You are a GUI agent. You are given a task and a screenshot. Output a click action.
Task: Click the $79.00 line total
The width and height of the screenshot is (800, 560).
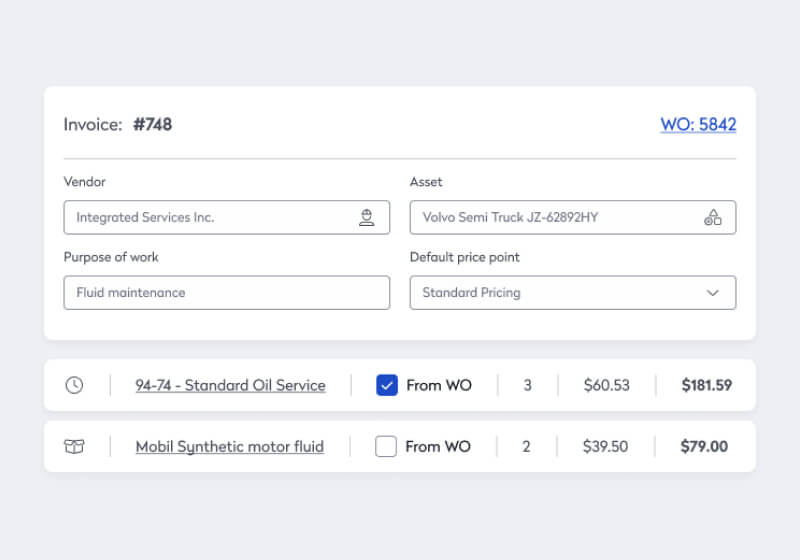pos(704,447)
